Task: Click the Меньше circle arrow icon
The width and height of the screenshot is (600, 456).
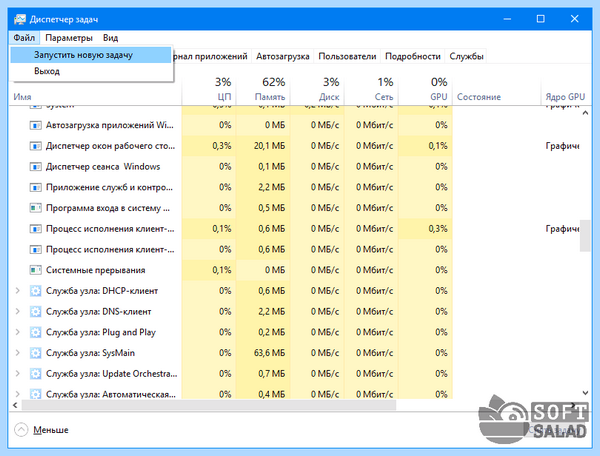Action: 21,430
